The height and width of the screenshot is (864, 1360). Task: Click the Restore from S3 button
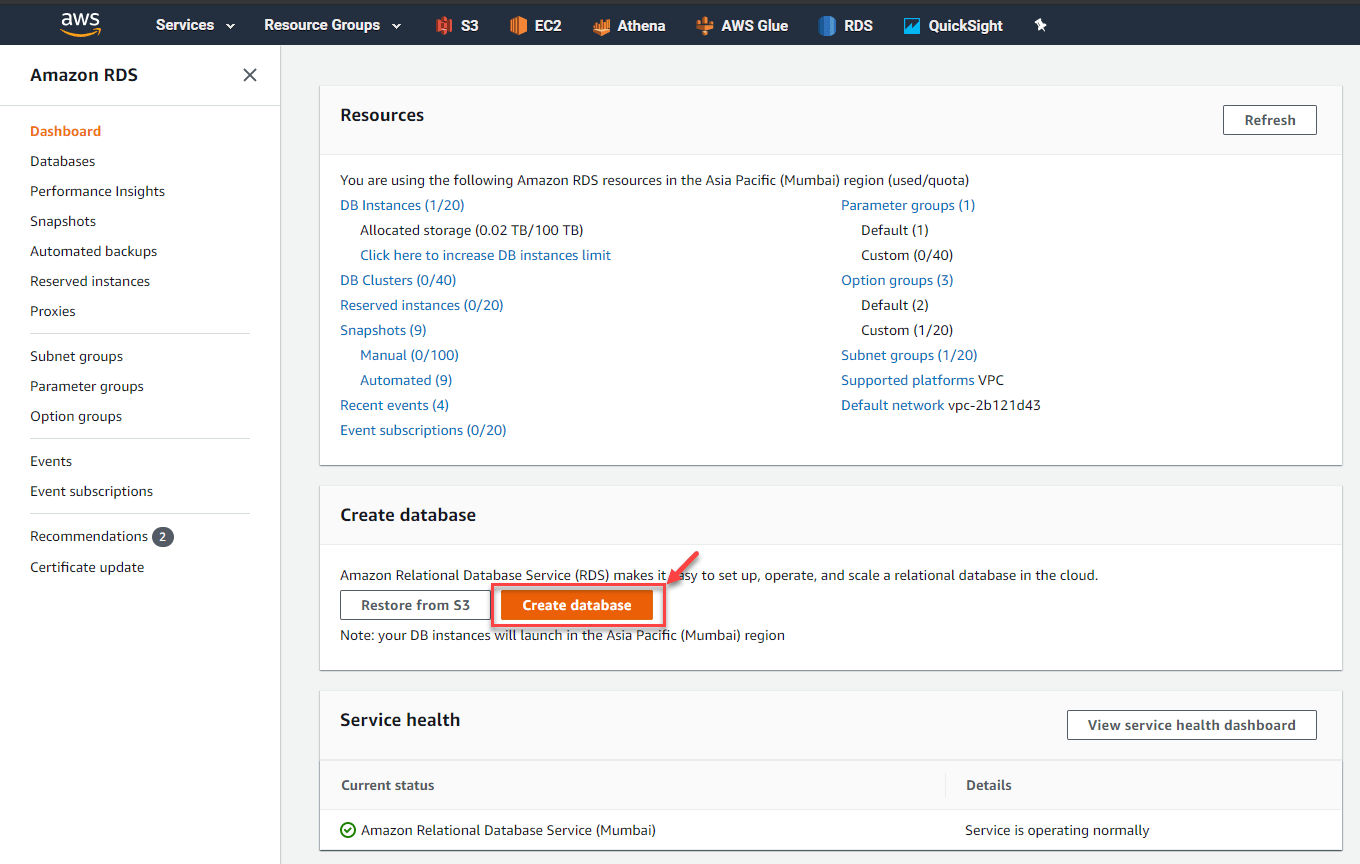(x=415, y=605)
